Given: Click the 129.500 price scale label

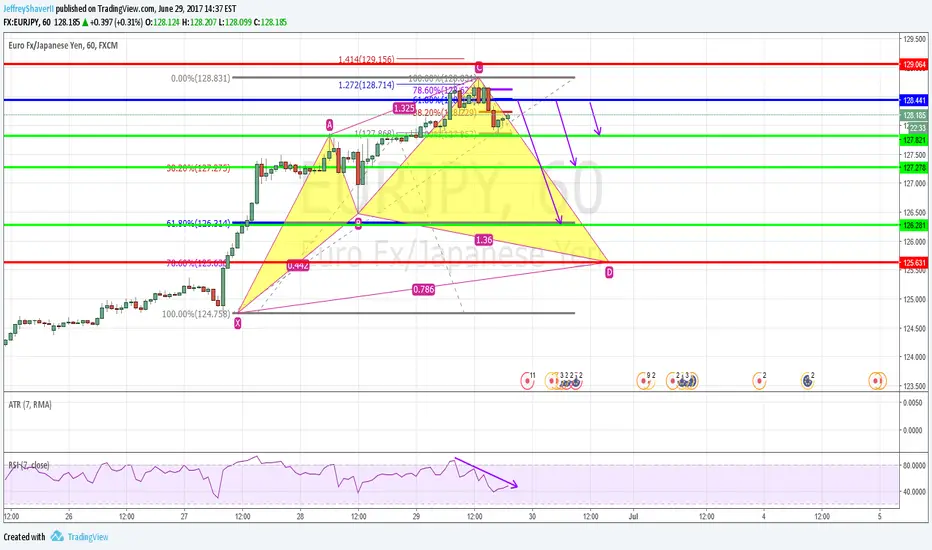Looking at the screenshot, I should [x=914, y=39].
